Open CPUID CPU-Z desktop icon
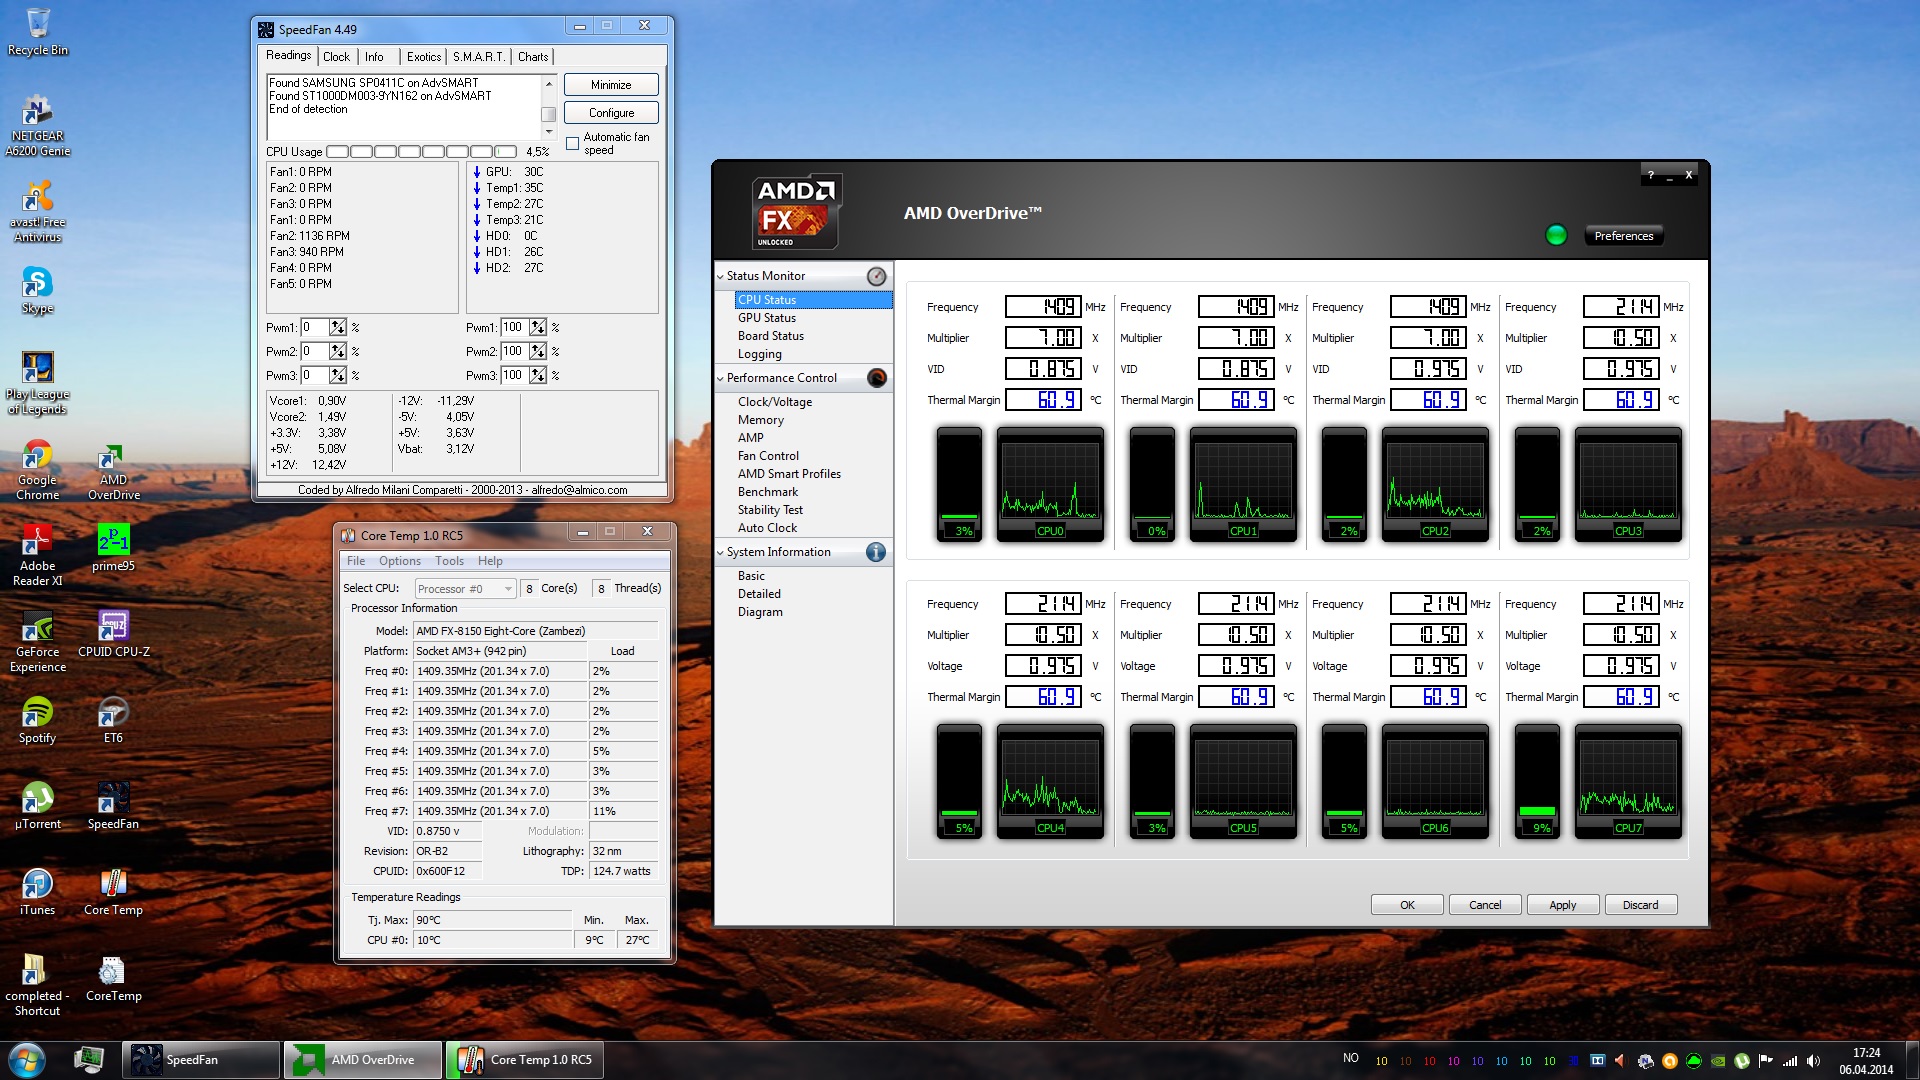This screenshot has height=1080, width=1920. [113, 634]
